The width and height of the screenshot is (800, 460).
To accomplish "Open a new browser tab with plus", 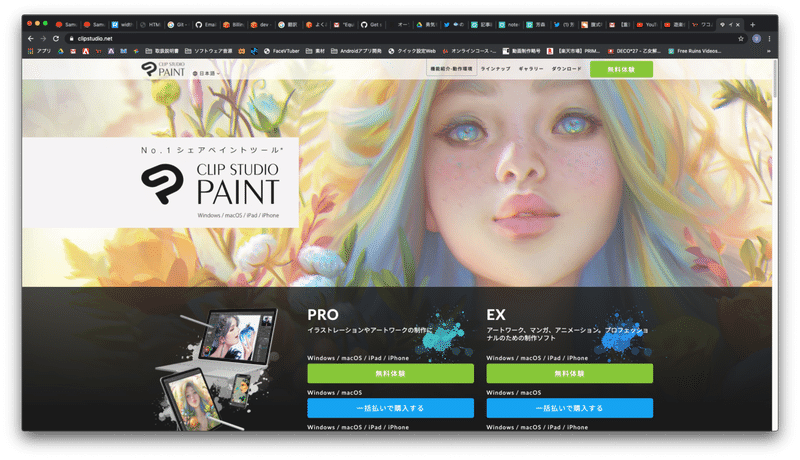I will [x=753, y=24].
